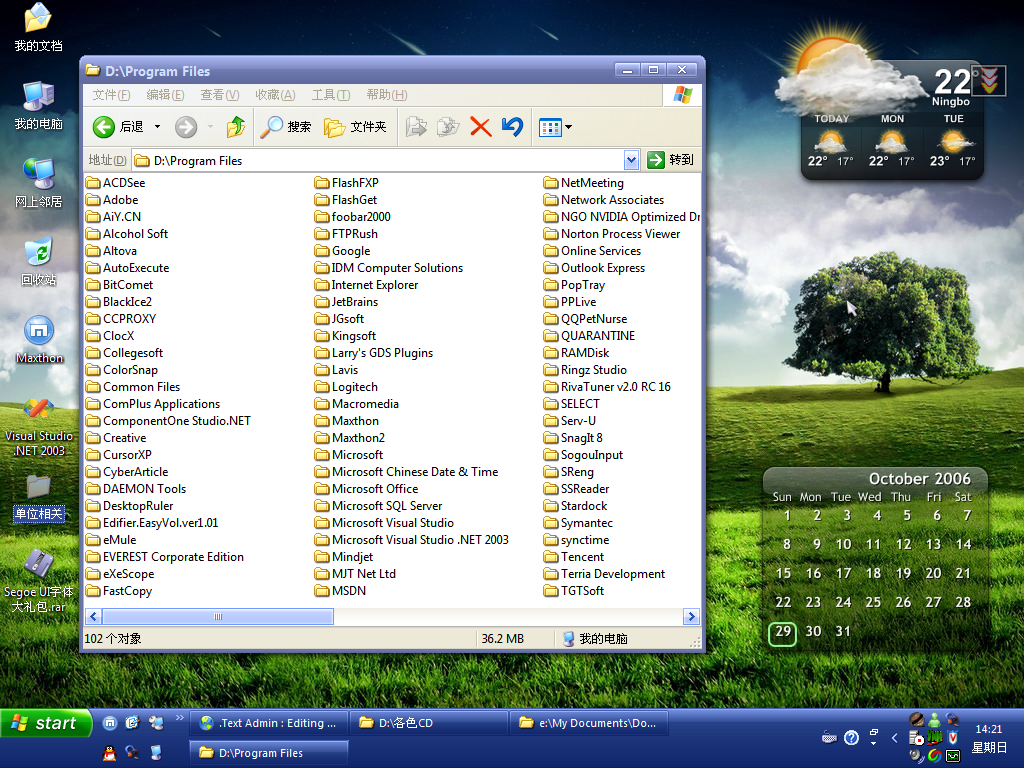Expand the quick launch overflow chevron

pos(180,718)
